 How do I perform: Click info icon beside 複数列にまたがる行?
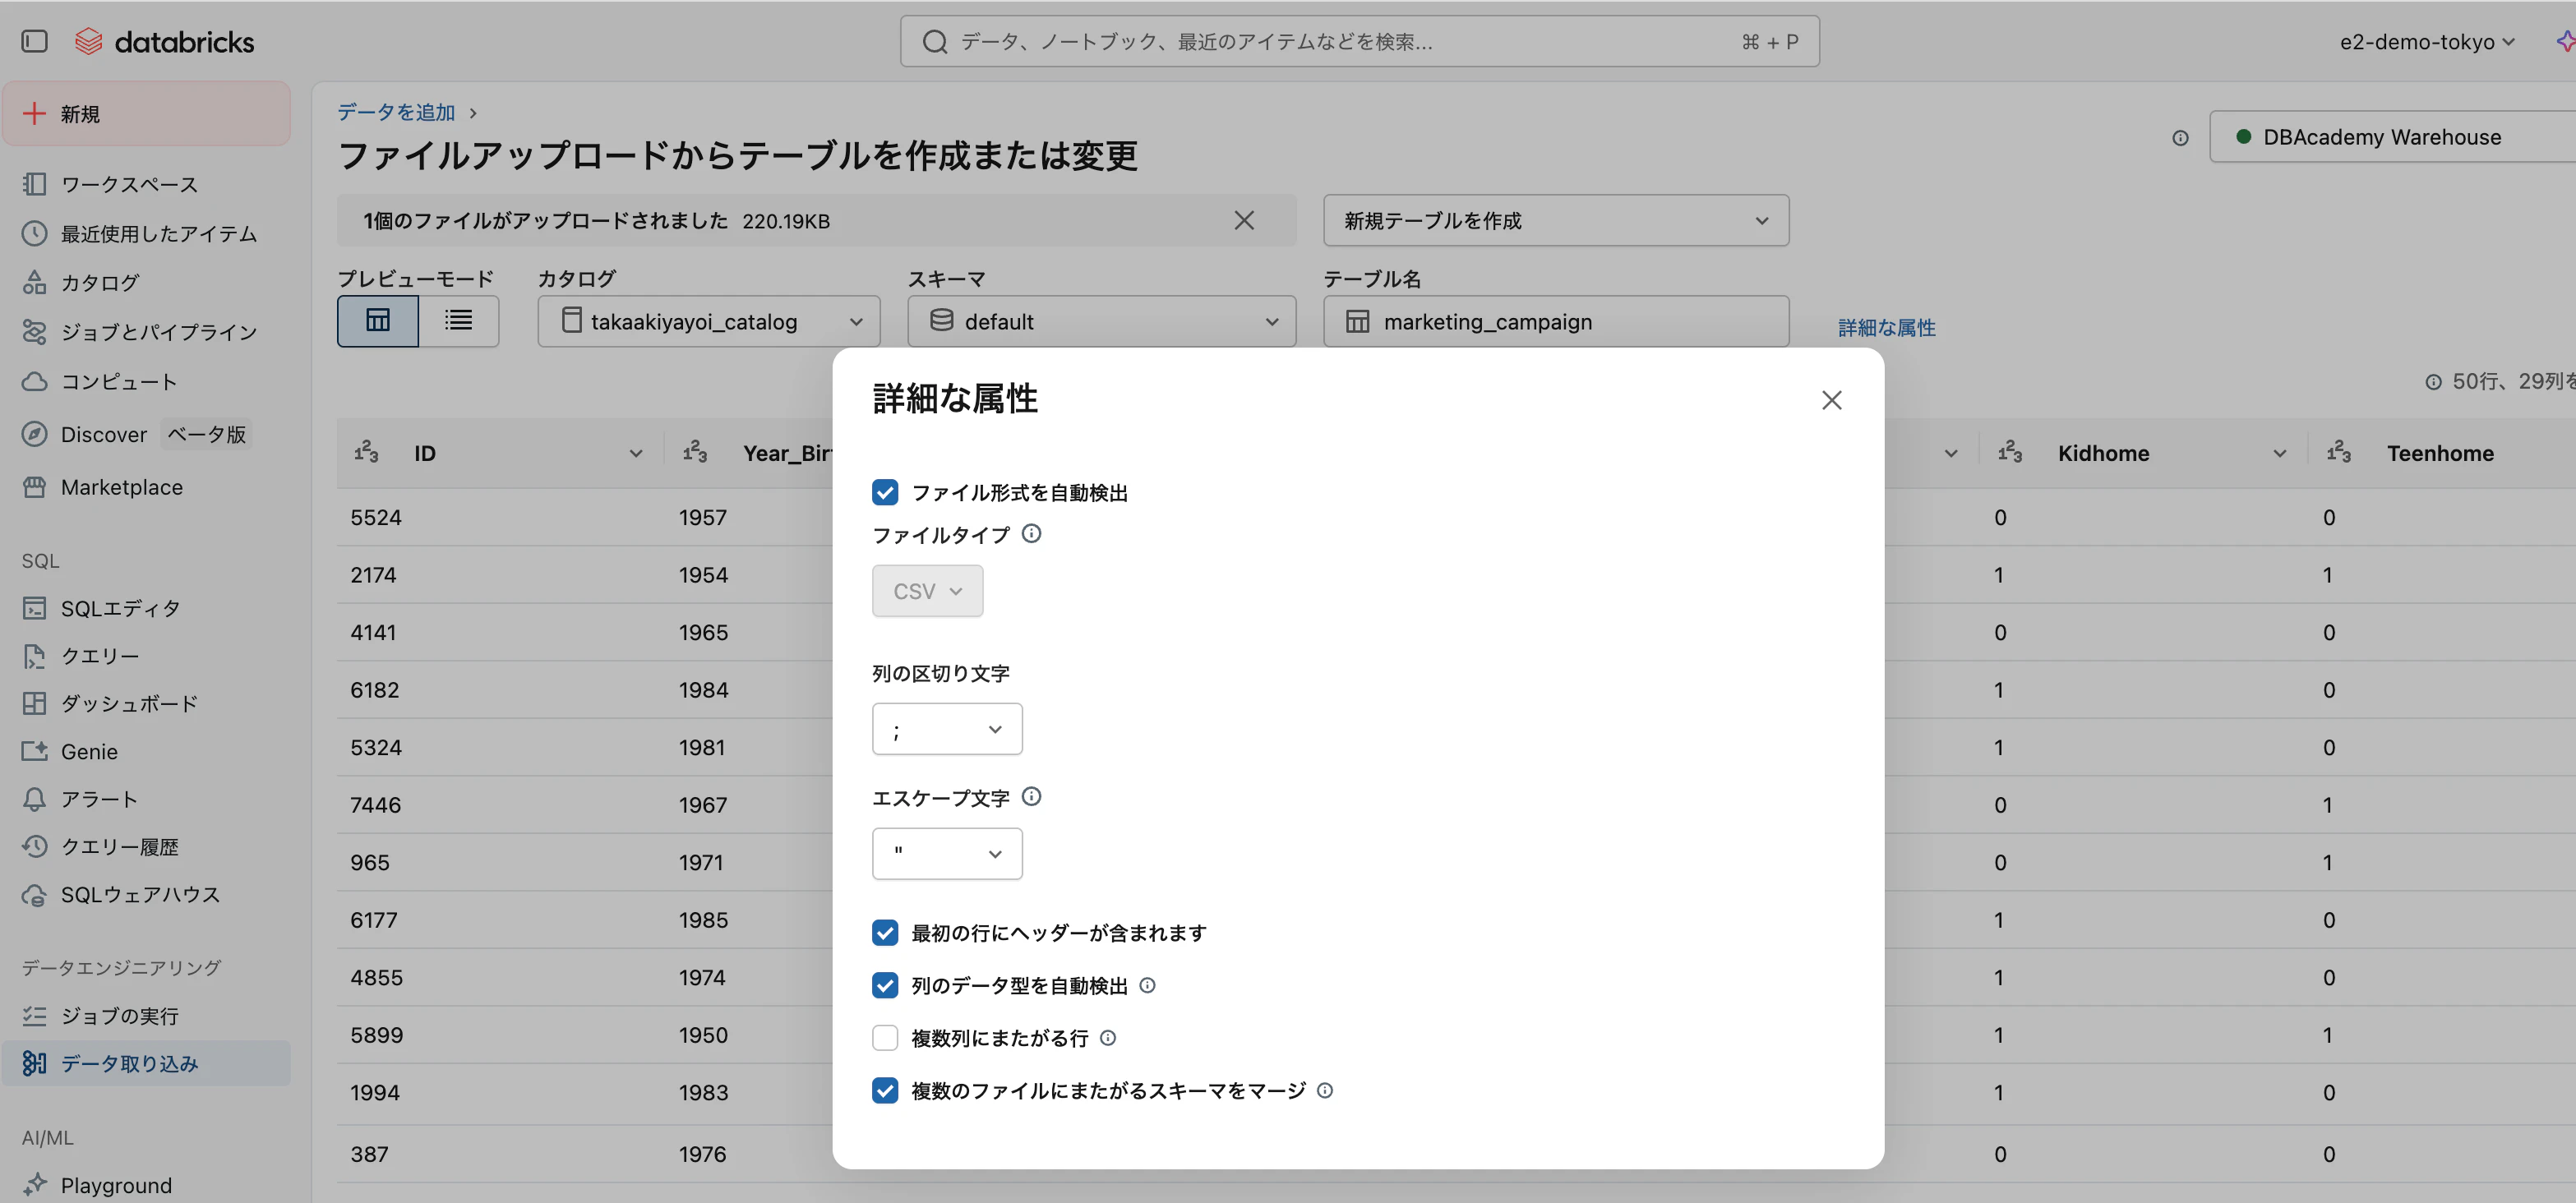tap(1107, 1038)
